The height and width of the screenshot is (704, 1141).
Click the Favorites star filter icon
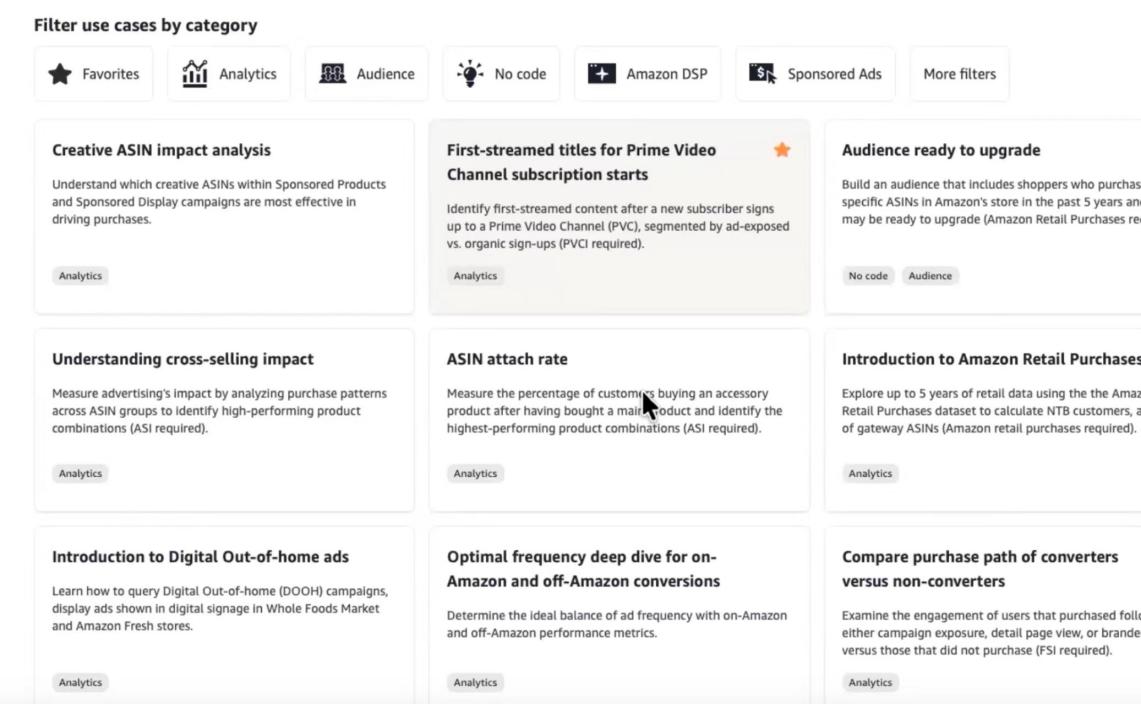click(60, 74)
